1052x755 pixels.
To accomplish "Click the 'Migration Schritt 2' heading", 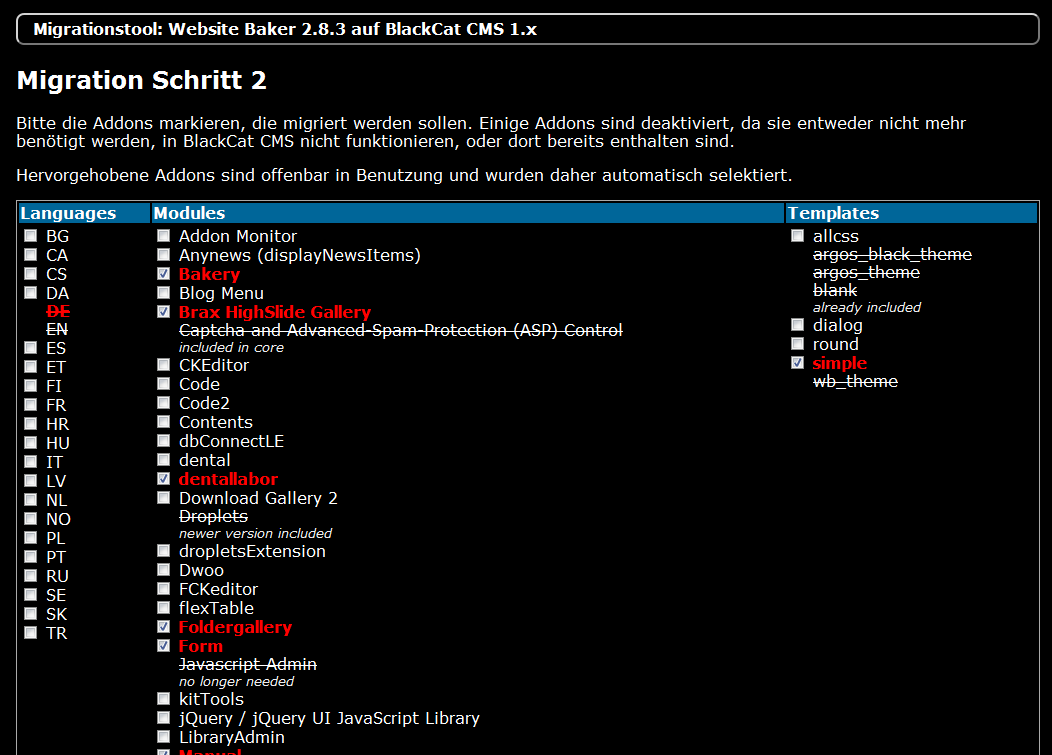I will 142,81.
